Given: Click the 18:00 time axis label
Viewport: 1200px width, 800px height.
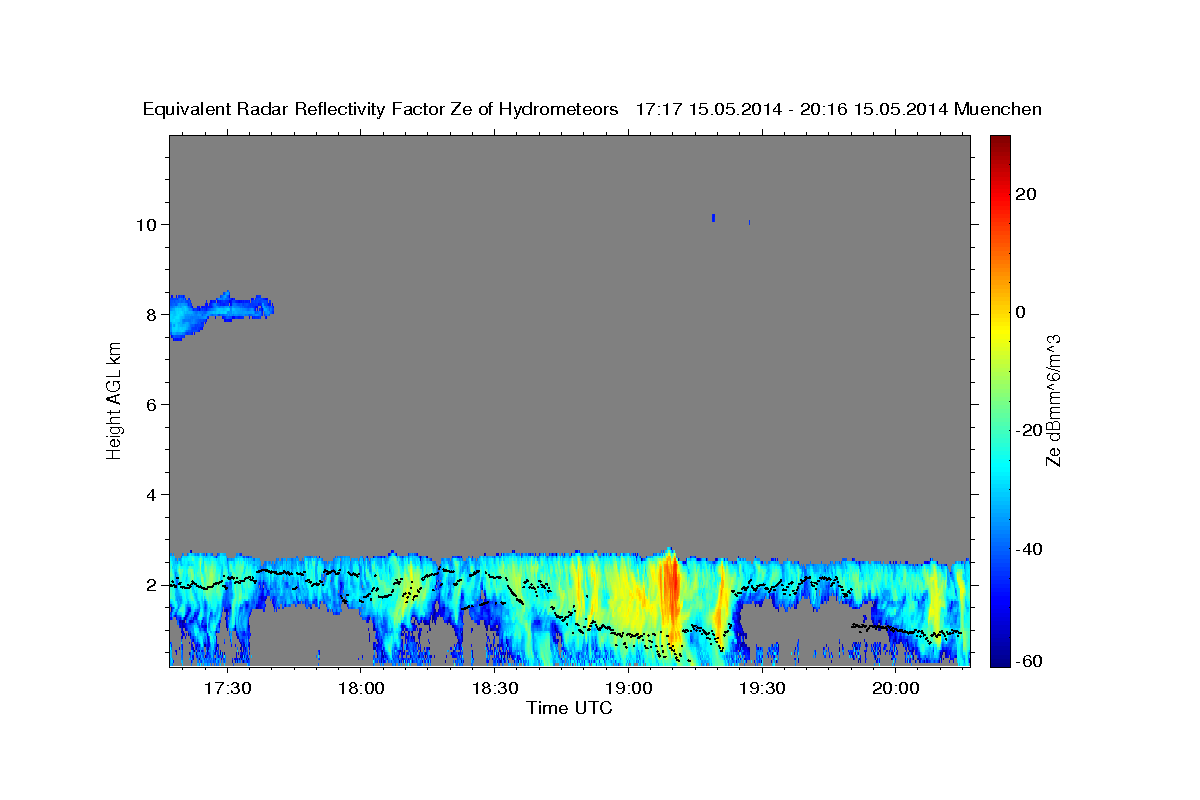Looking at the screenshot, I should click(361, 689).
